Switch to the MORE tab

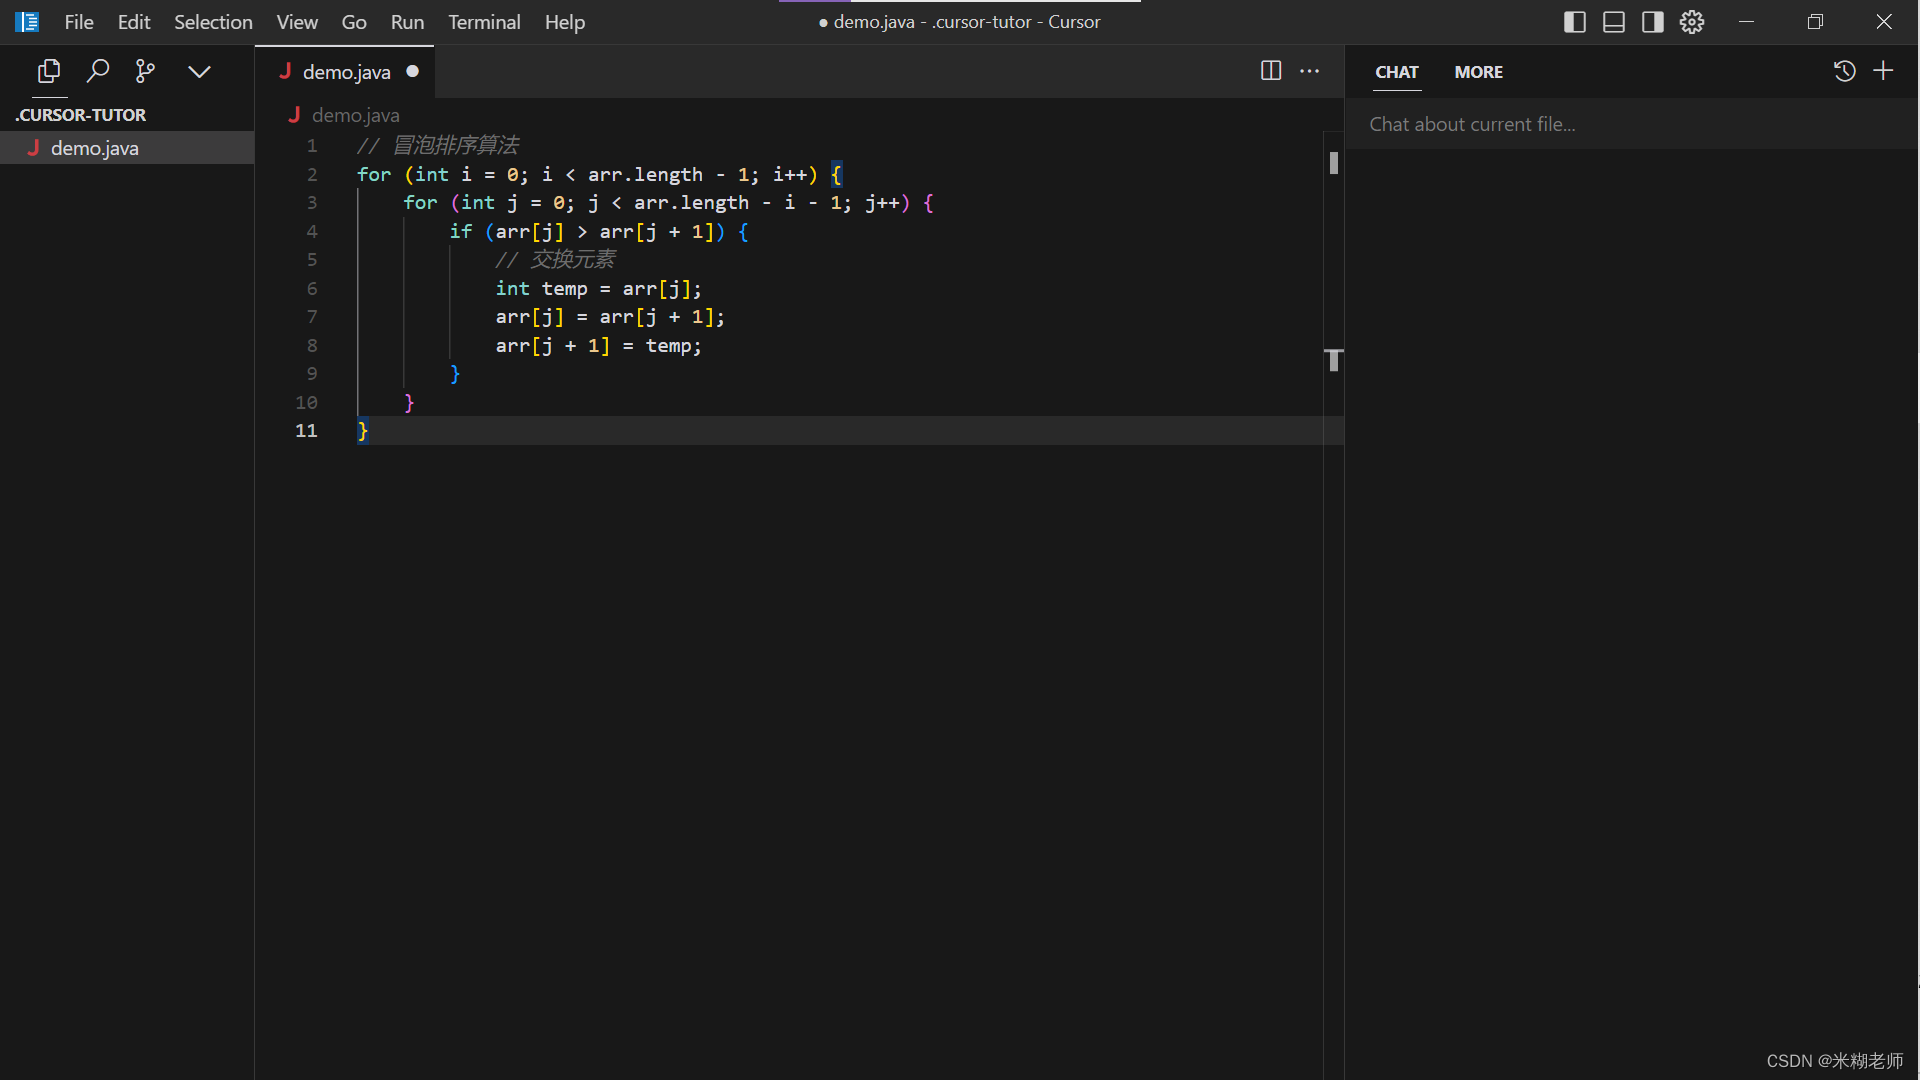coord(1478,72)
